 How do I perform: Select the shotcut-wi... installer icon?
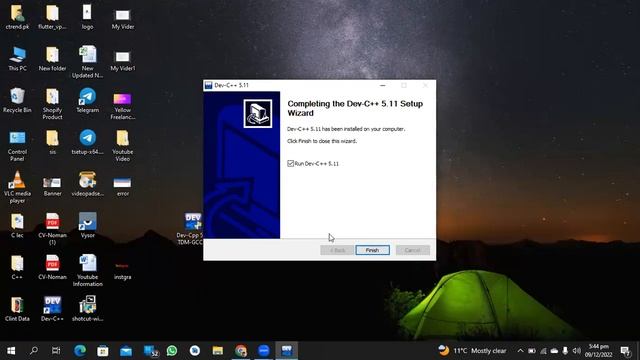[x=87, y=309]
